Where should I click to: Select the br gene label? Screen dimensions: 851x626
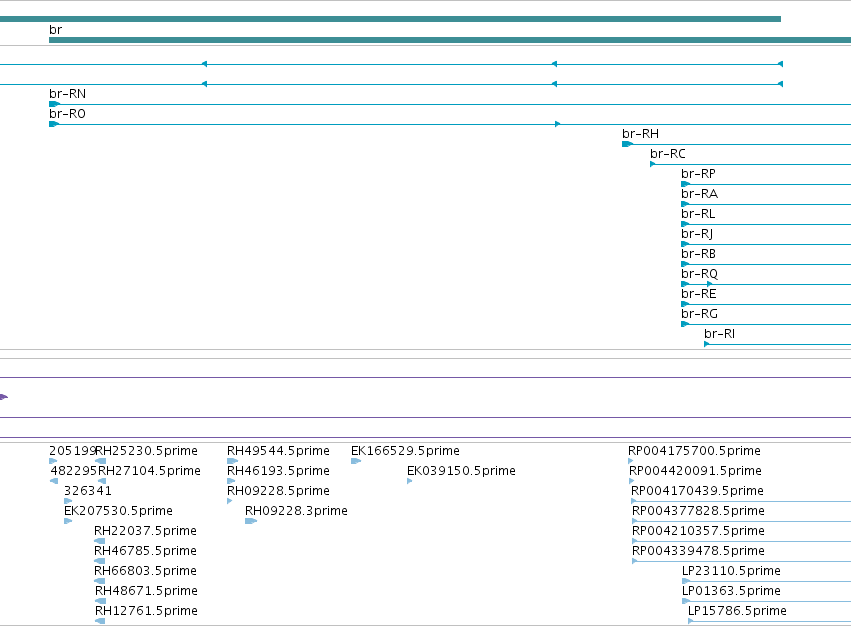point(55,30)
